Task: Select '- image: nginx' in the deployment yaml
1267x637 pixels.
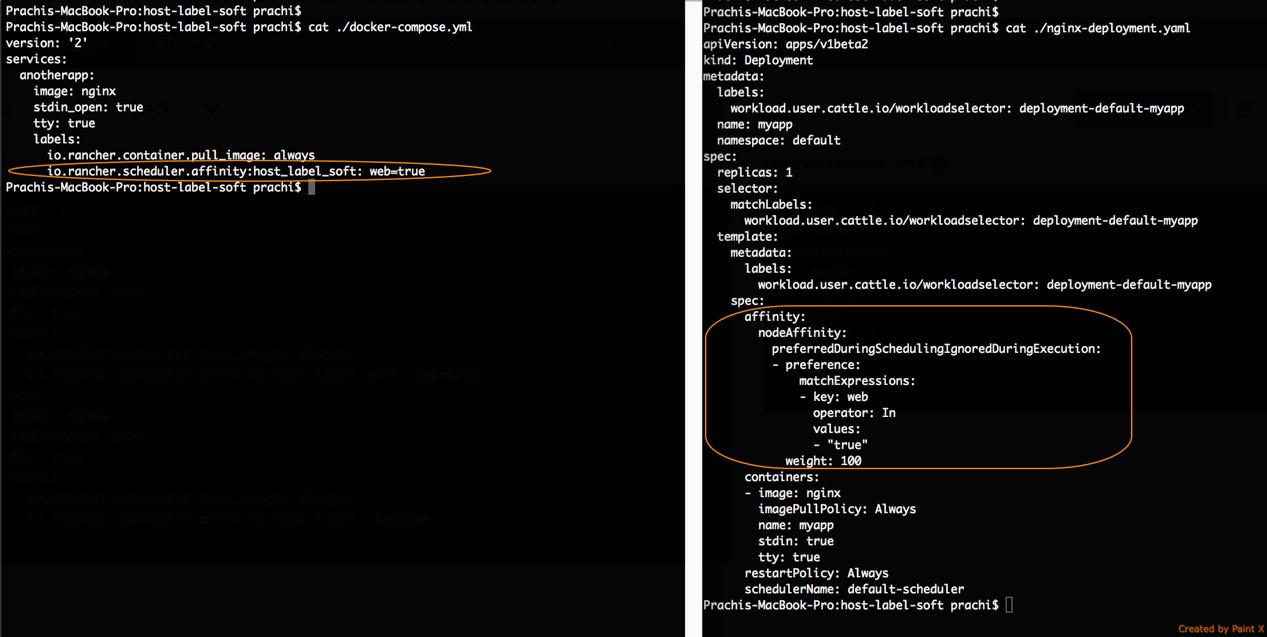Action: coord(793,492)
